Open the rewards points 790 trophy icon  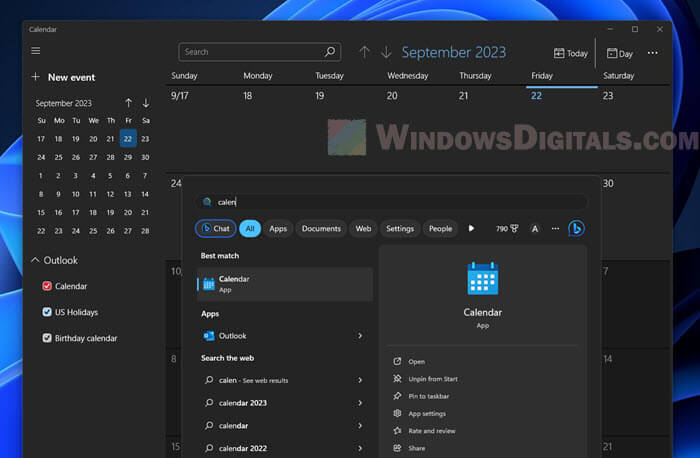(507, 229)
